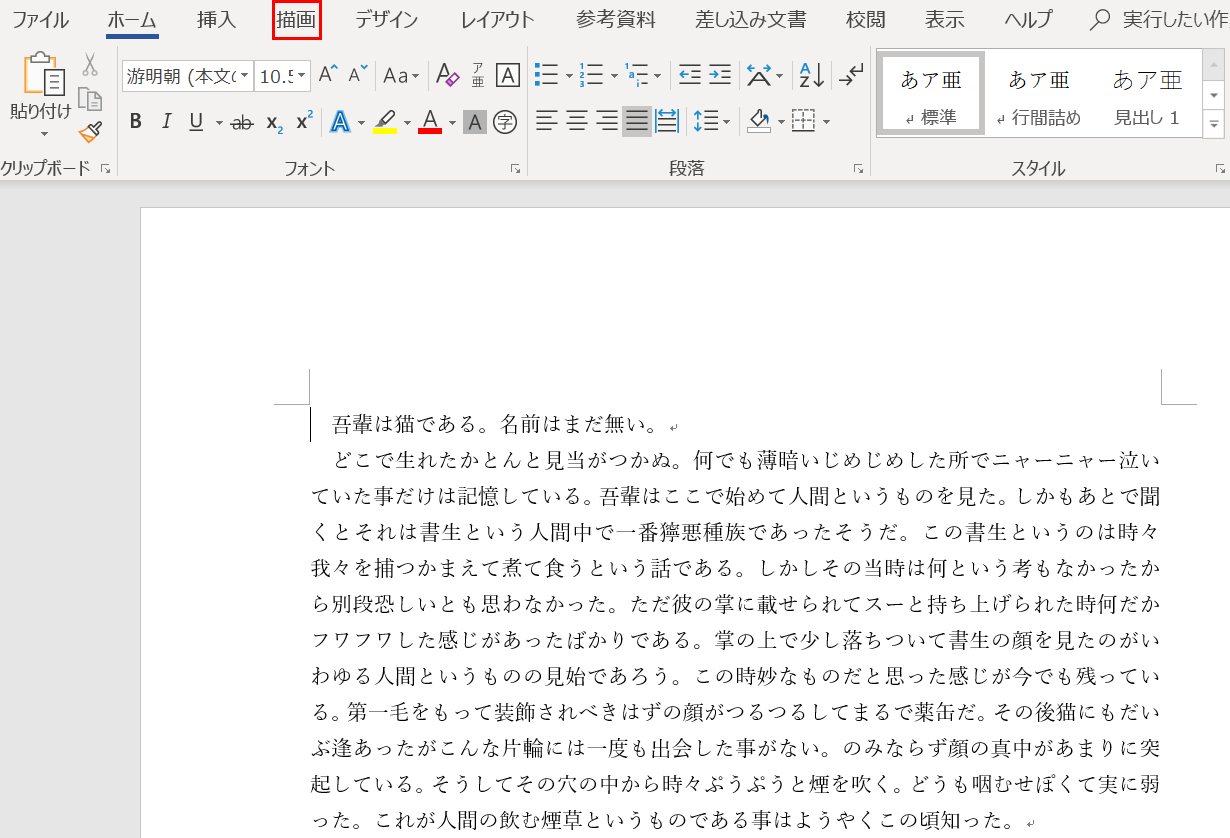Expand the styles gallery with the more button

point(1215,123)
